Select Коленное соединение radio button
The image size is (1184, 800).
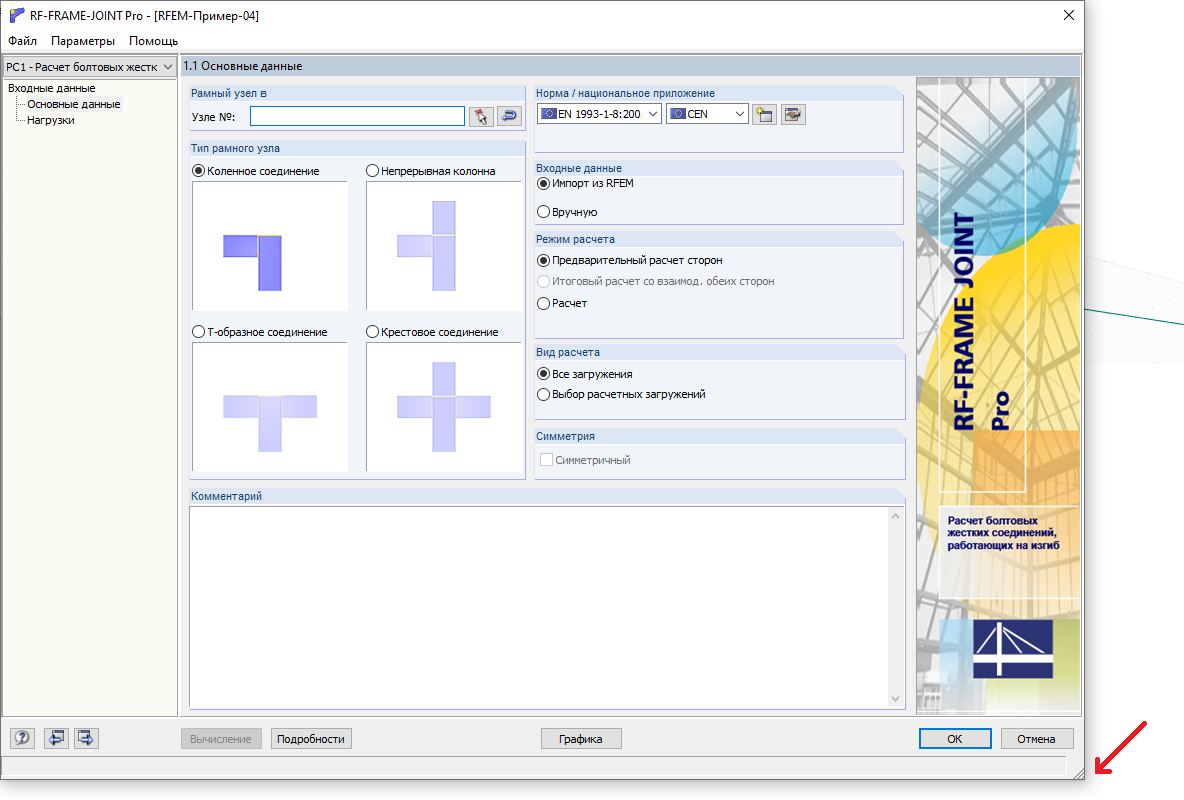click(x=199, y=171)
